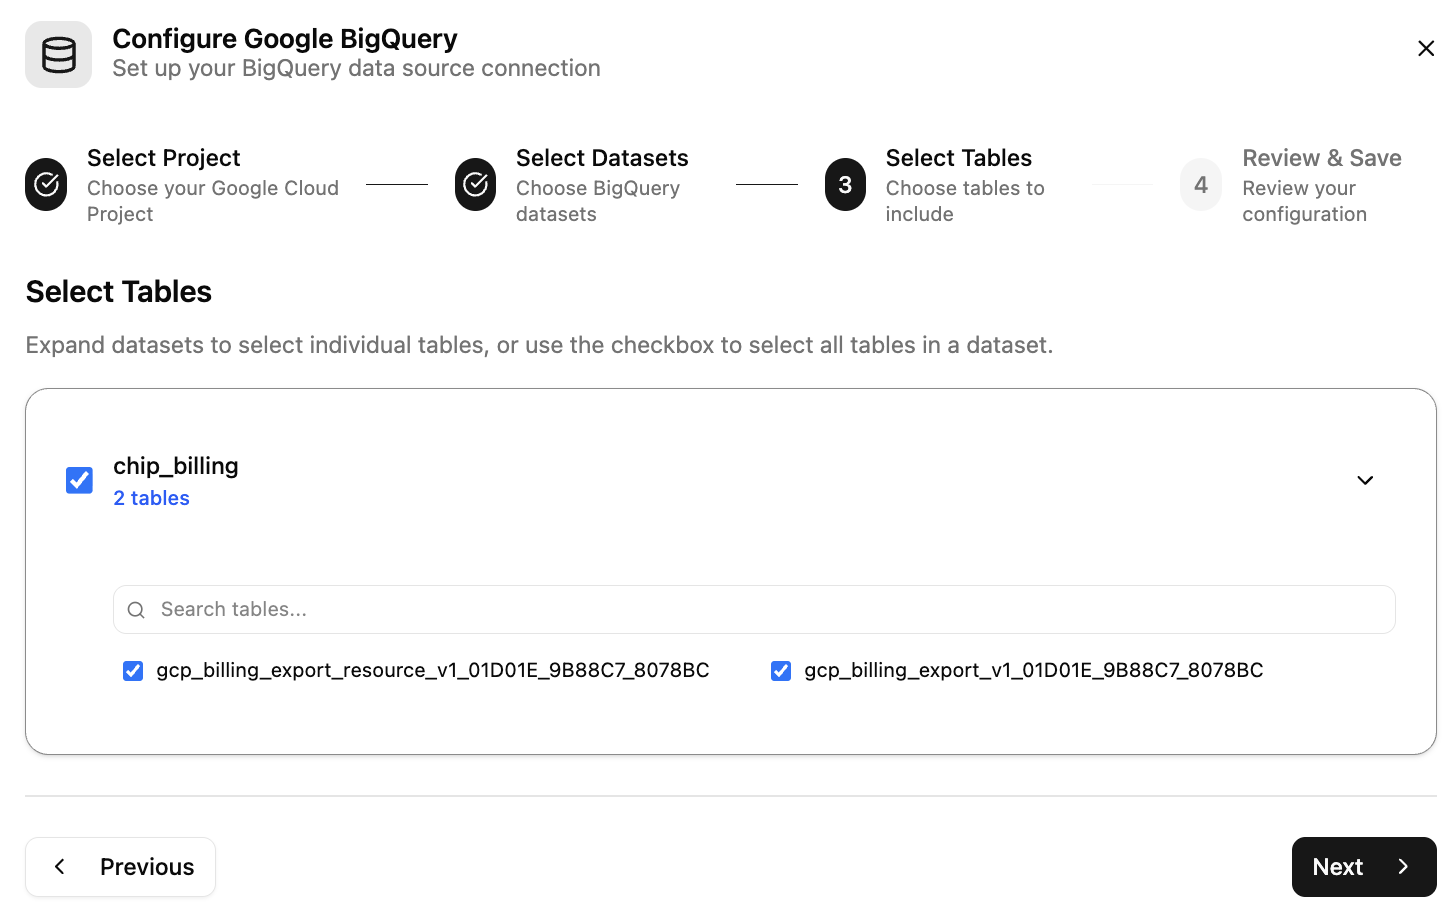The image size is (1452, 907).
Task: Jump to the Review & Save step
Action: tap(1322, 157)
